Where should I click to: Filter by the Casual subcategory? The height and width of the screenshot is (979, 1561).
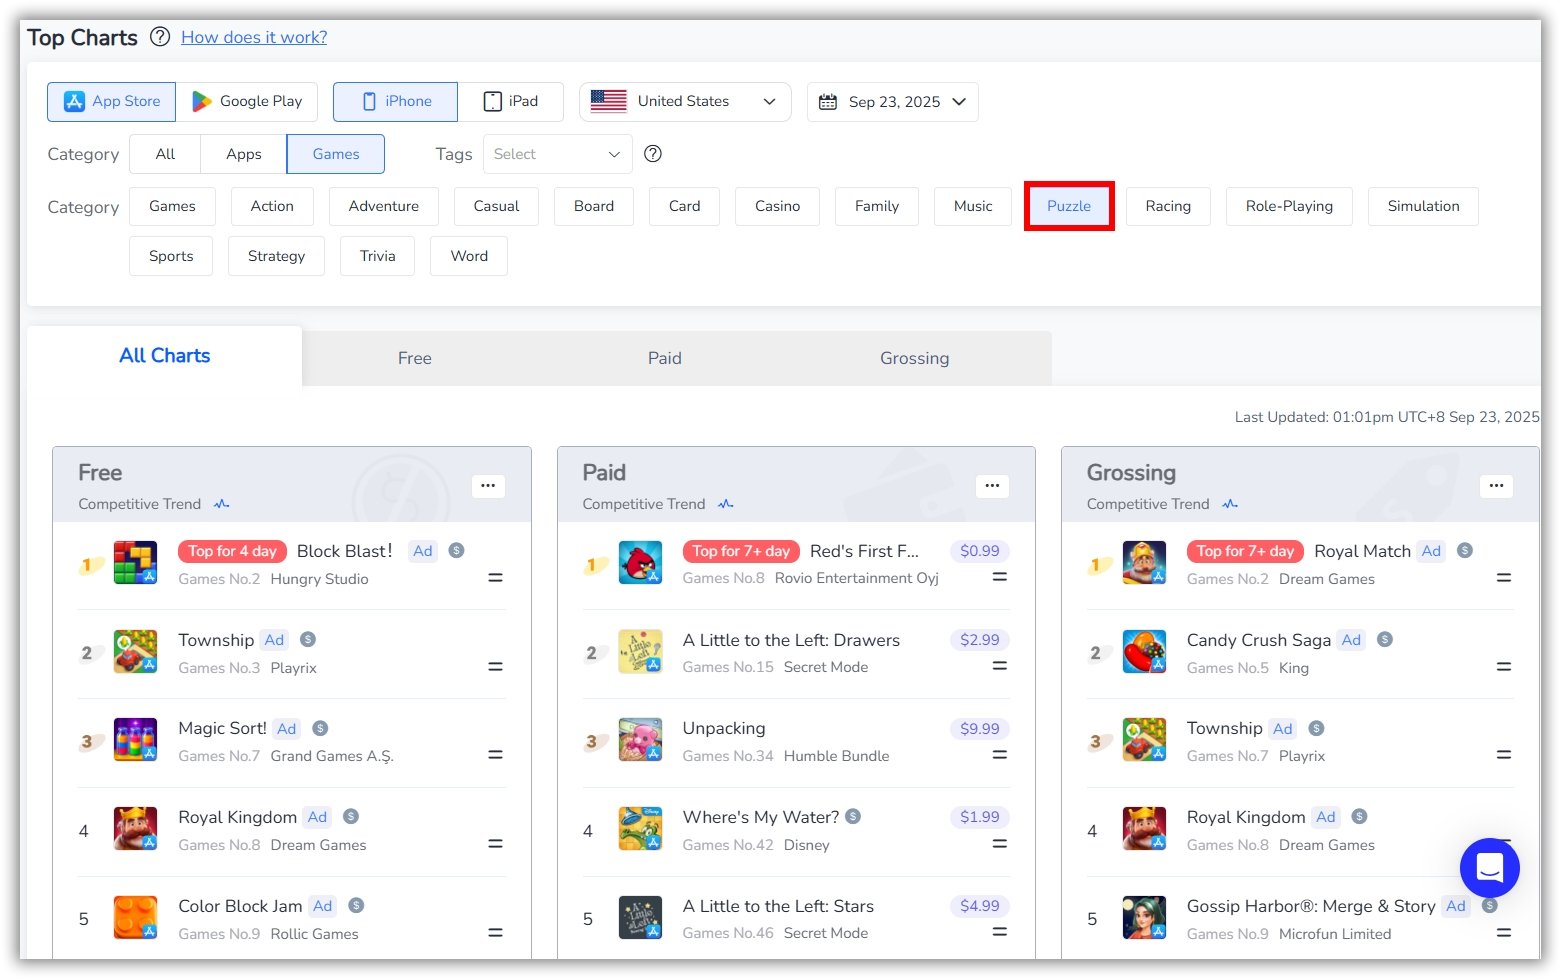point(496,206)
